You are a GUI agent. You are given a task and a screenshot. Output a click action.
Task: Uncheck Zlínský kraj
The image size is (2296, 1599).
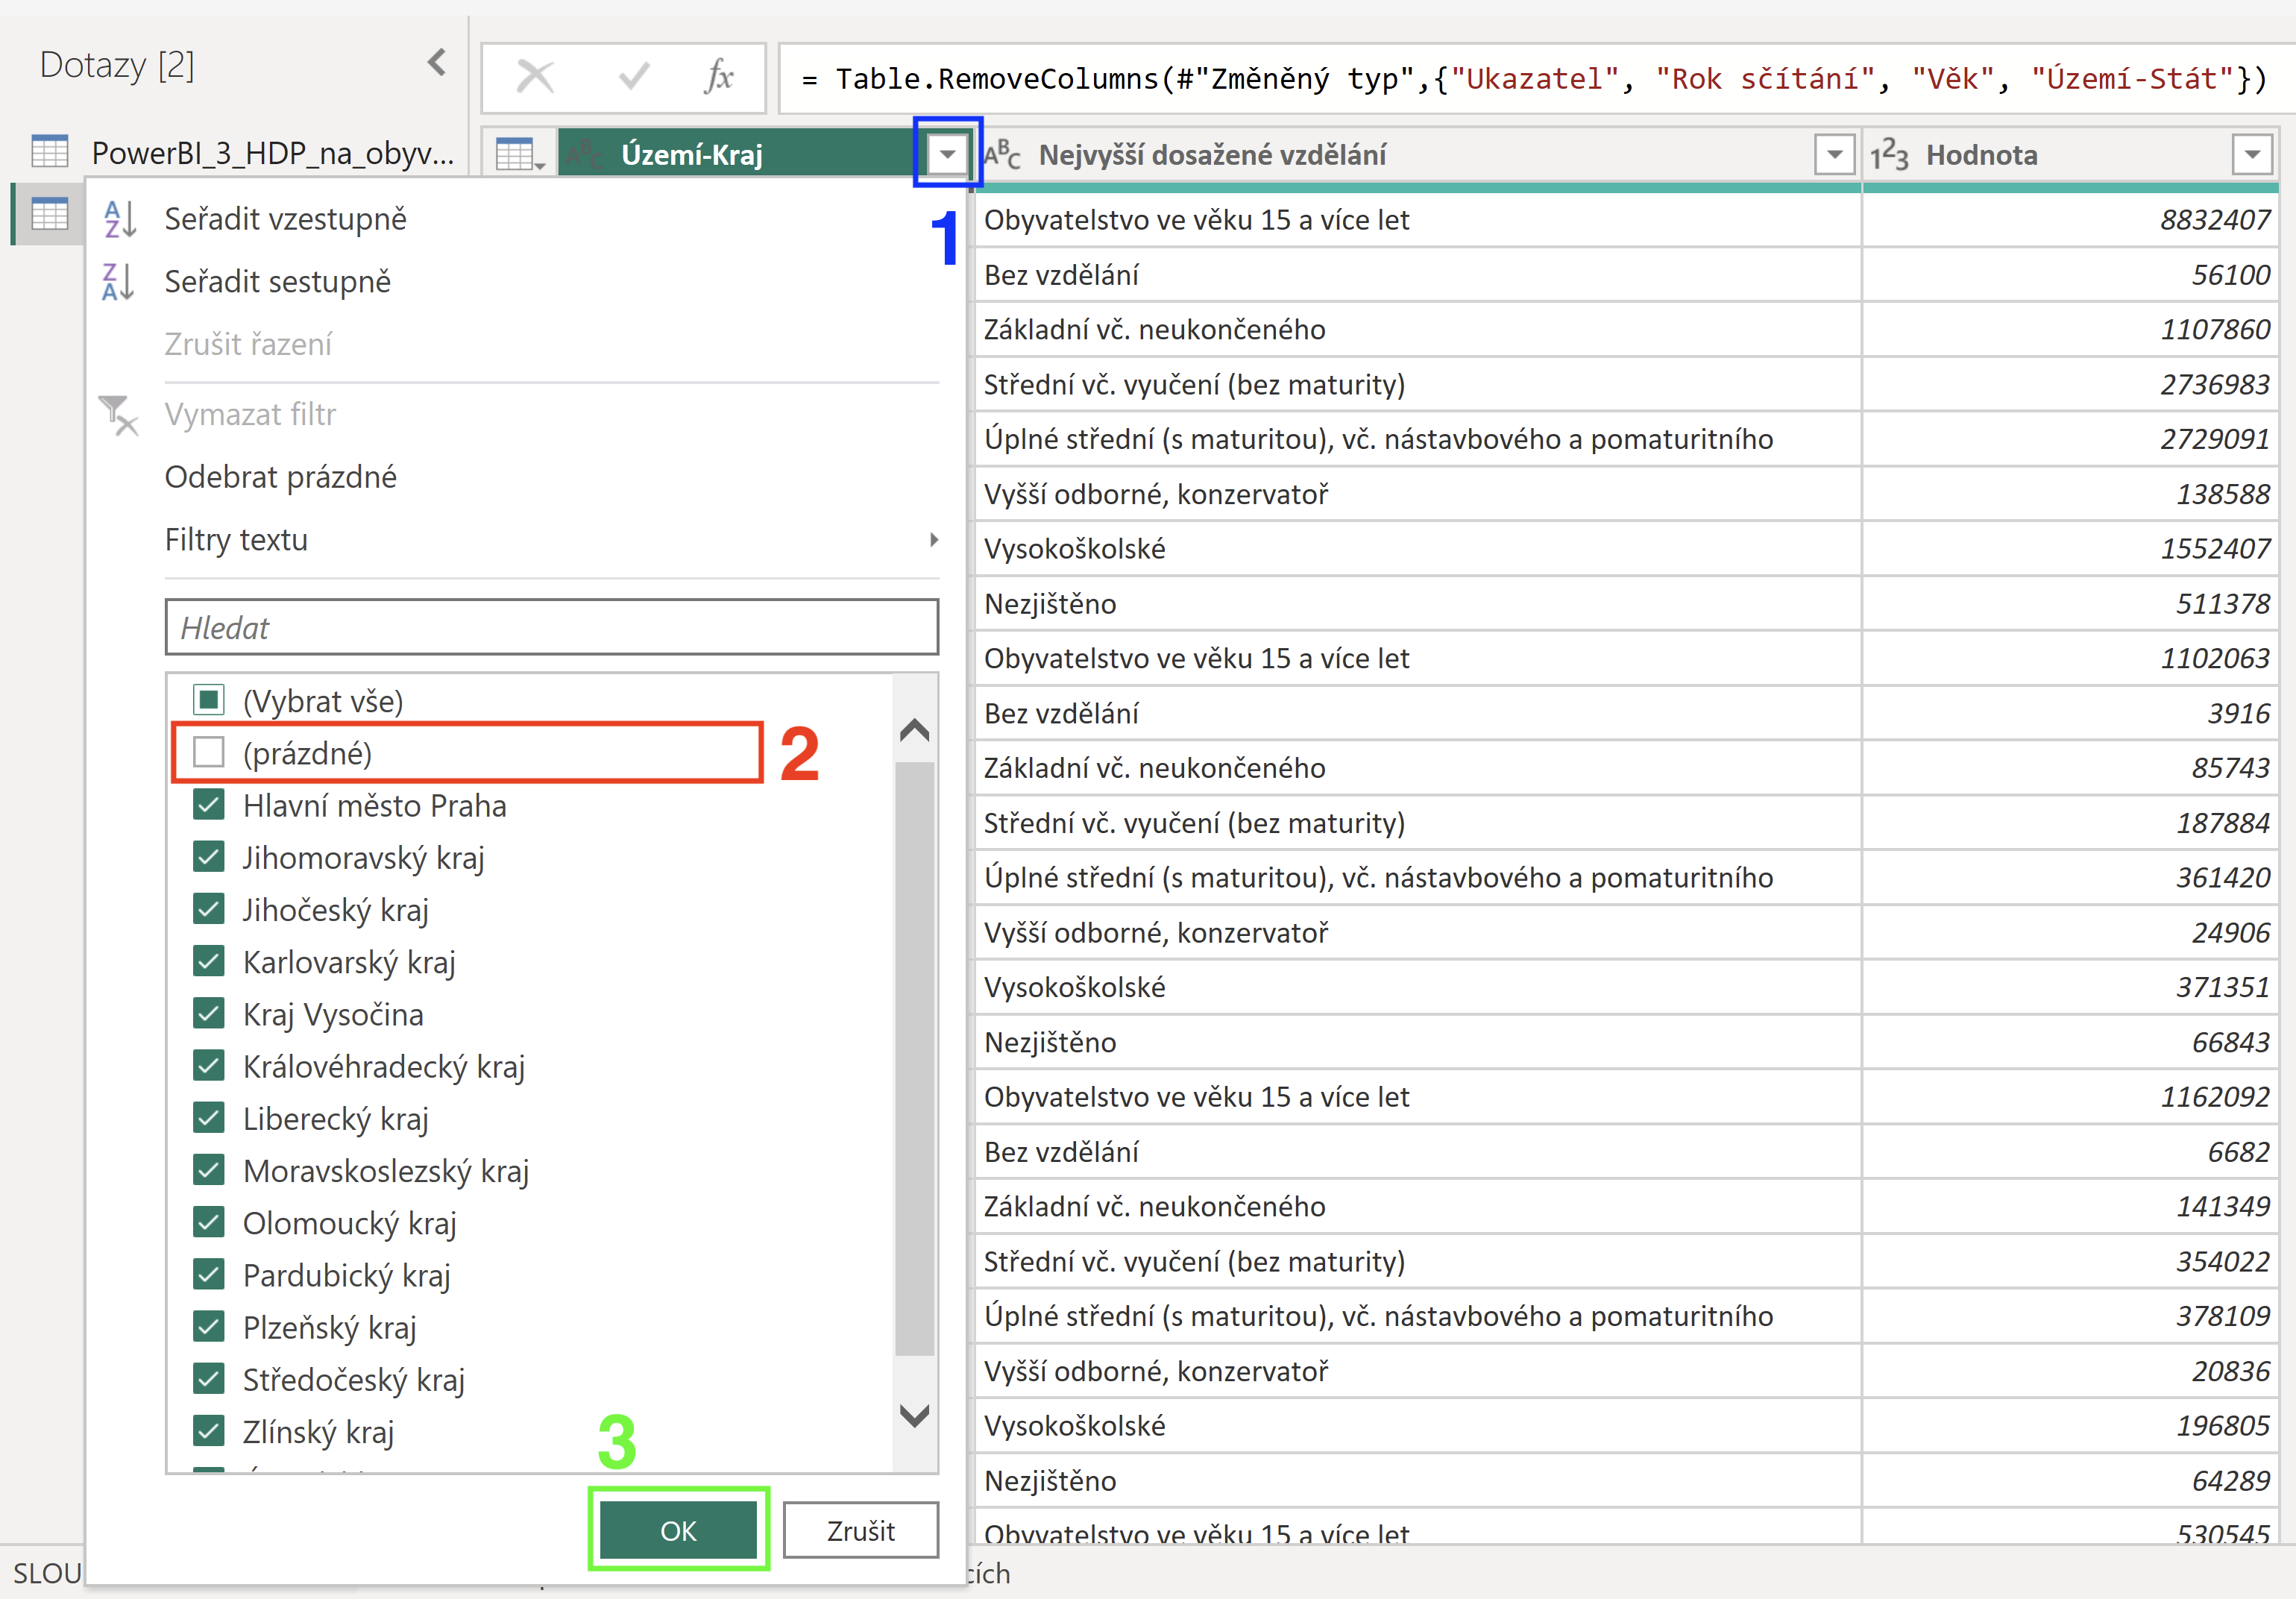(209, 1431)
